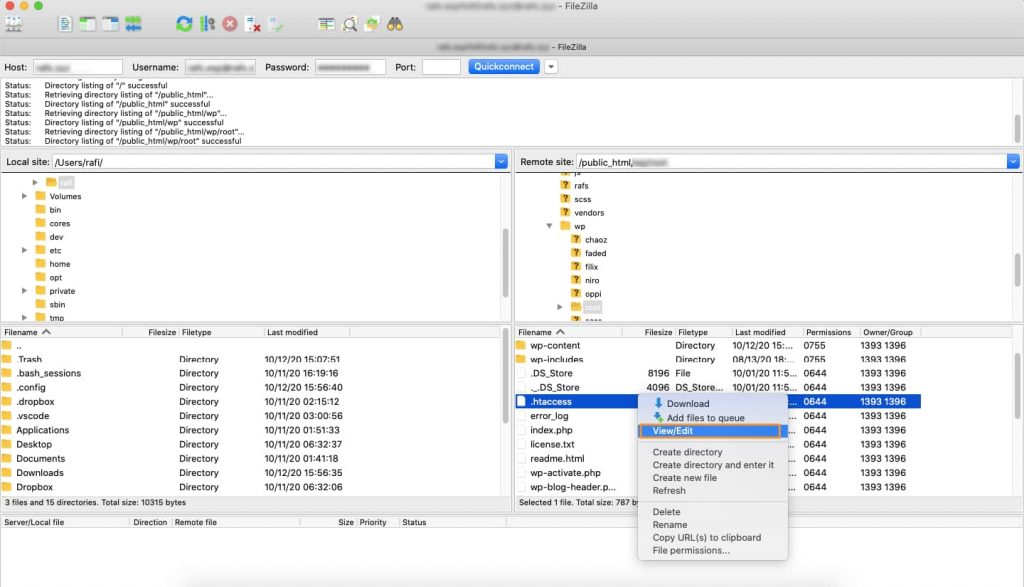The width and height of the screenshot is (1024, 587).
Task: Open the directory listing filters icon
Action: click(x=327, y=24)
